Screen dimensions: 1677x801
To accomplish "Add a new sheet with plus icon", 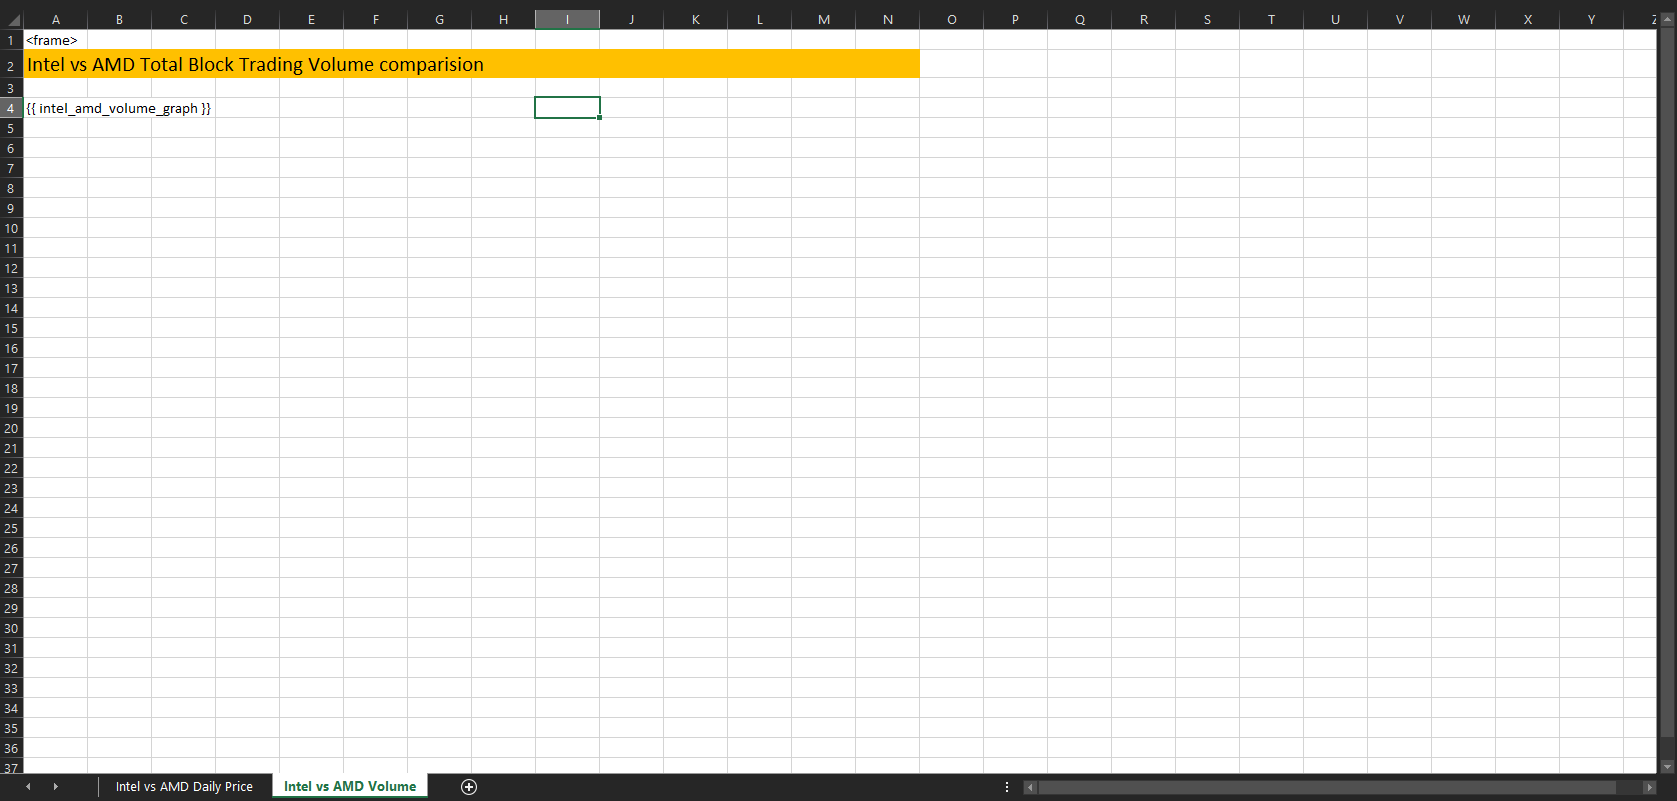I will 469,787.
